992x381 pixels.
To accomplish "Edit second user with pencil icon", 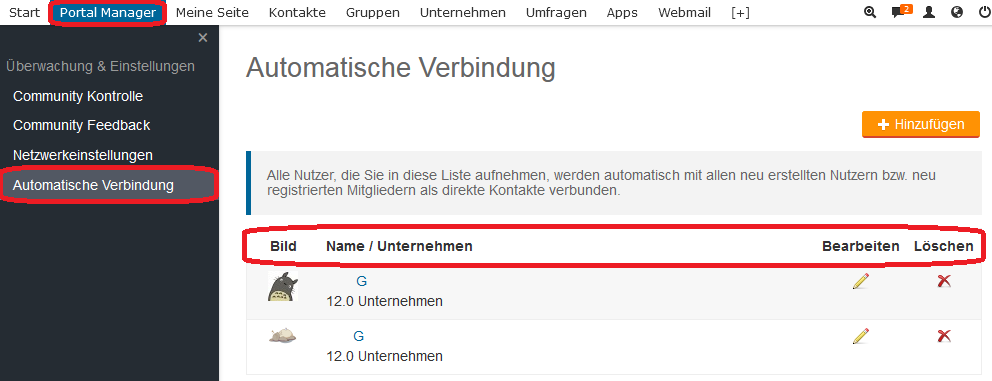I will click(860, 335).
